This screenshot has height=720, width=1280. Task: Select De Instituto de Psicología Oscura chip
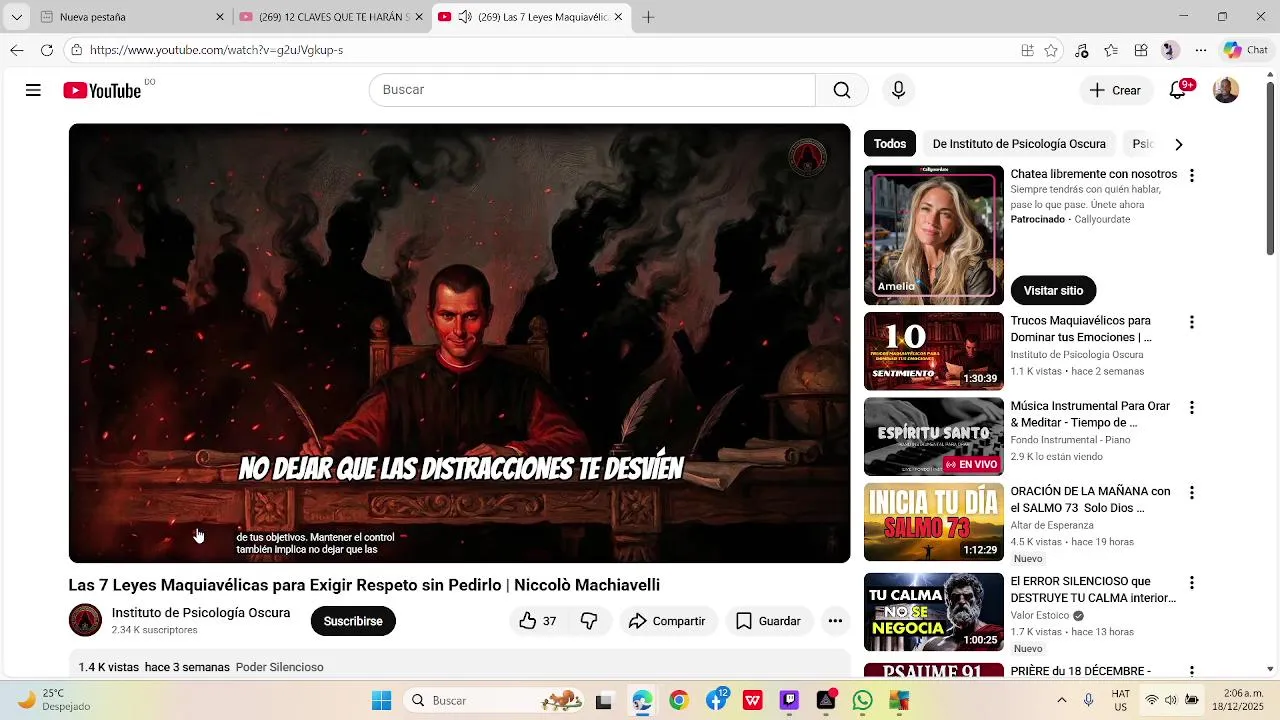pyautogui.click(x=1019, y=144)
